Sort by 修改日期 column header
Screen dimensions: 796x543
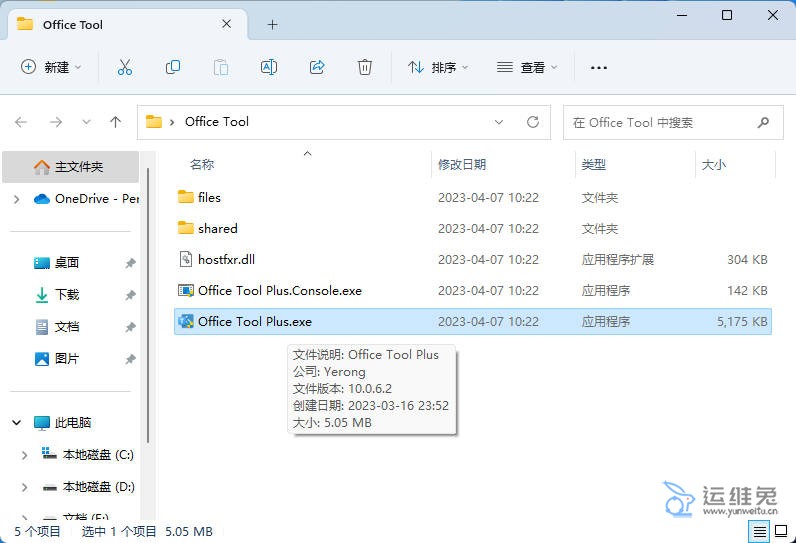coord(462,164)
